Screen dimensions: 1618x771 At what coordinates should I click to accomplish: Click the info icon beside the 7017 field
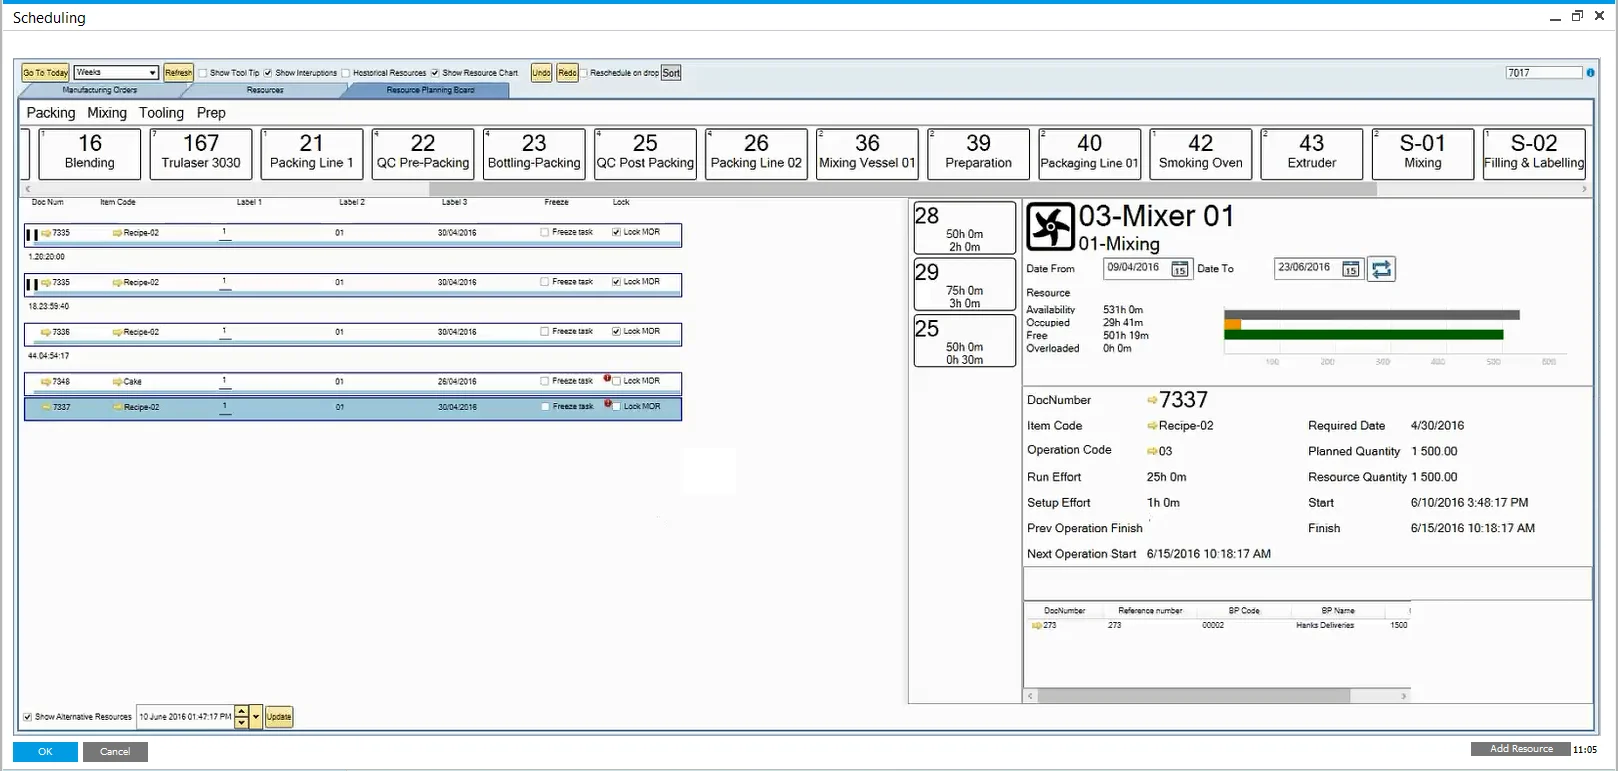(1590, 73)
